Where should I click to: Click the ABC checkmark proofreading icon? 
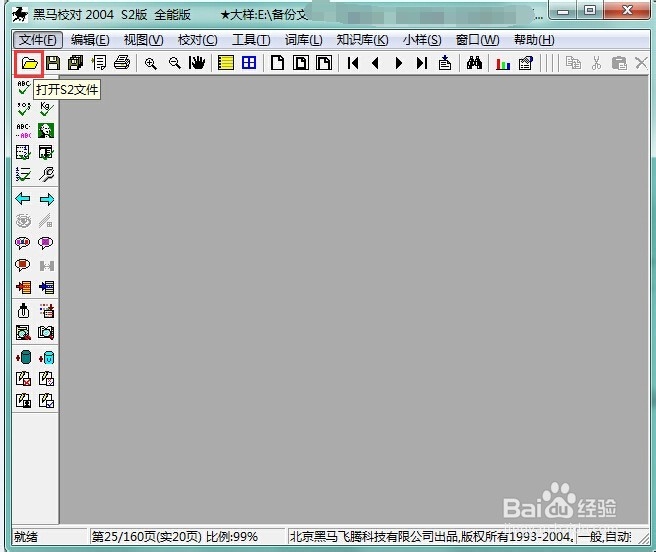(23, 87)
